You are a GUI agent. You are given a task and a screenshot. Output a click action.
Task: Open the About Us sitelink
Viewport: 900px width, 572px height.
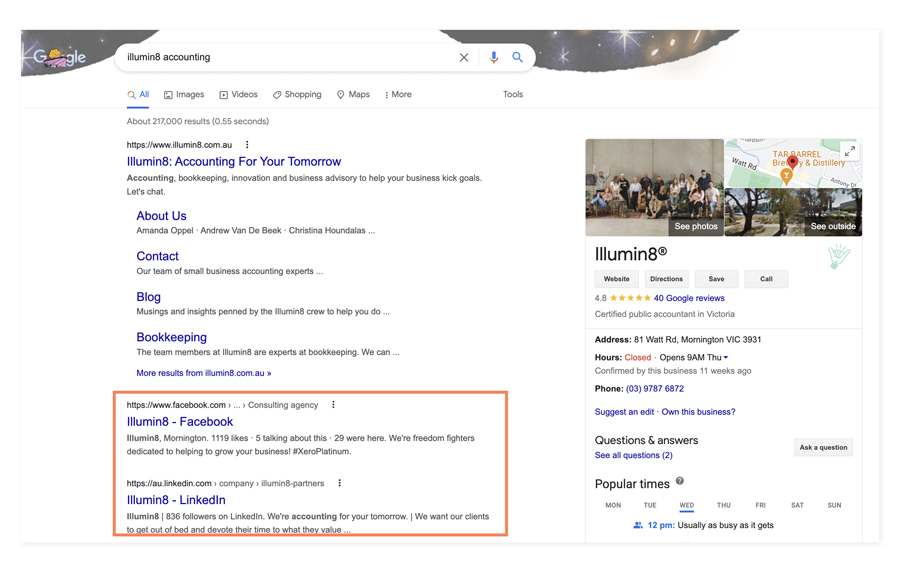tap(161, 216)
